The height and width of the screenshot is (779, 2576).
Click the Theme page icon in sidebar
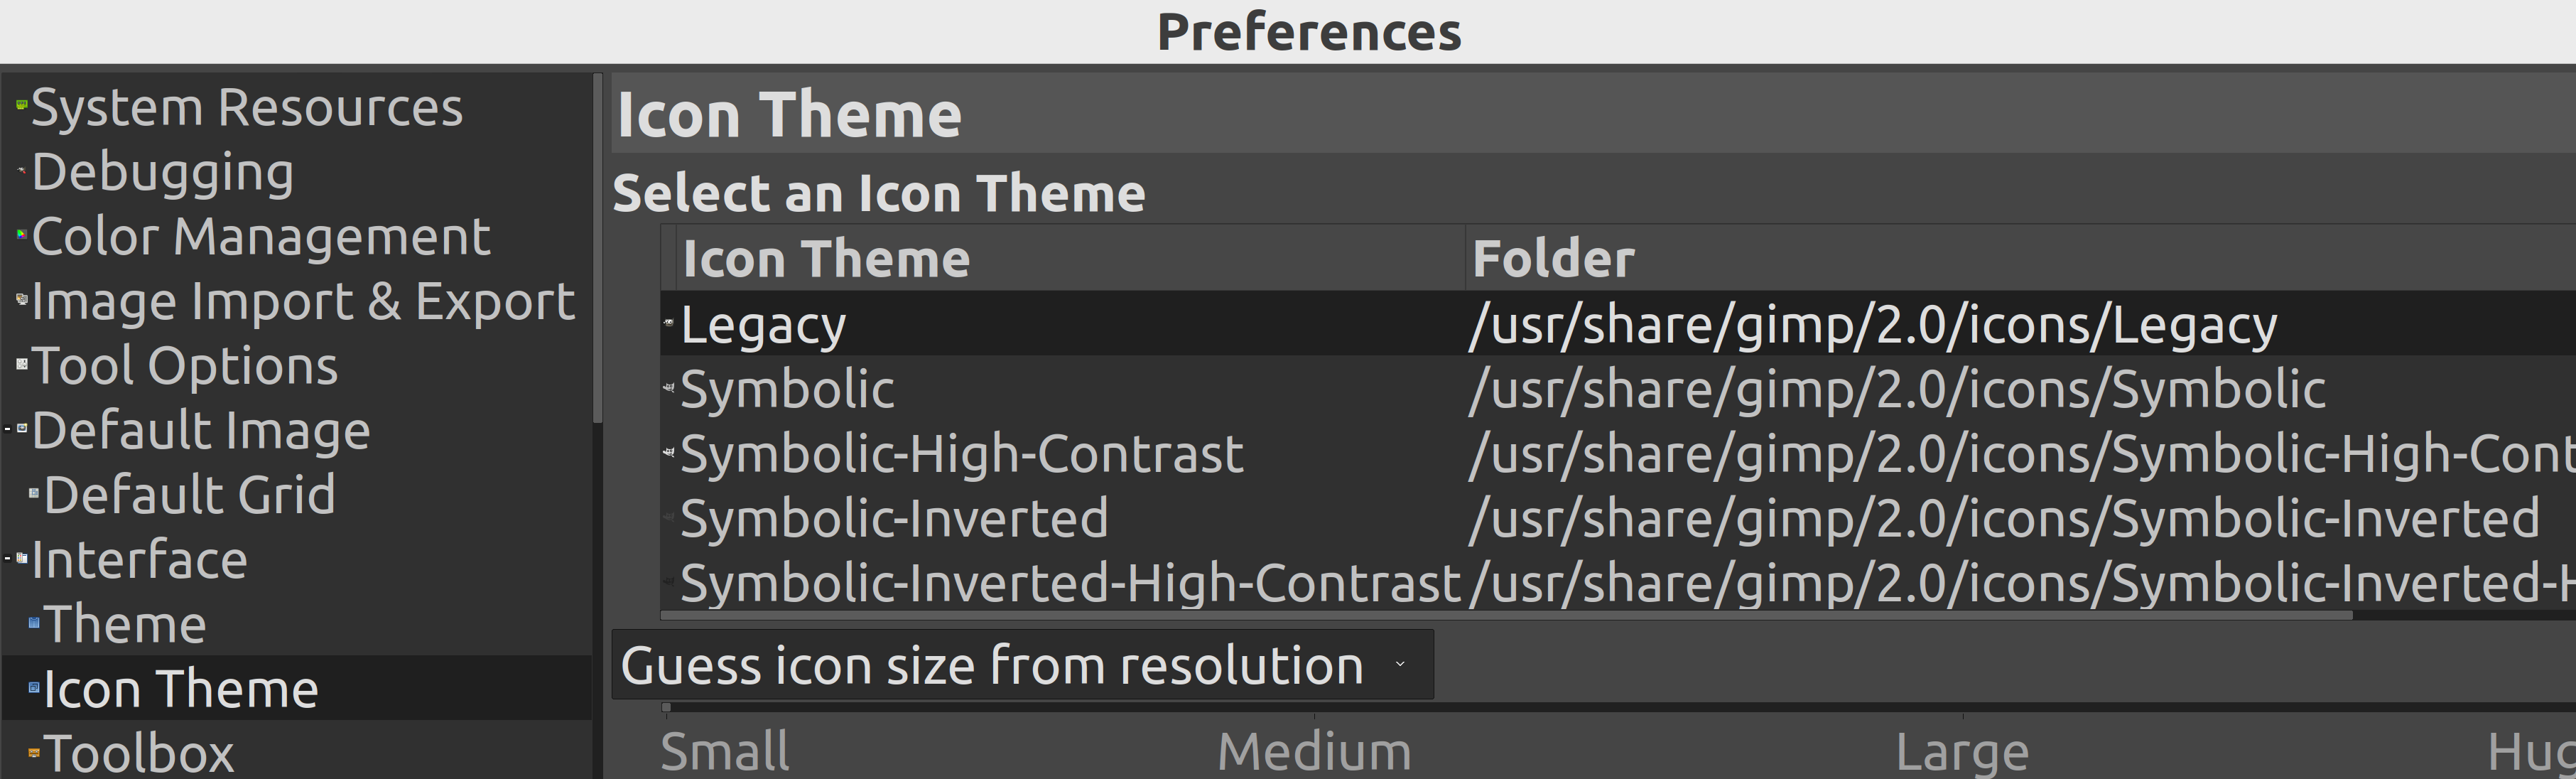point(34,623)
